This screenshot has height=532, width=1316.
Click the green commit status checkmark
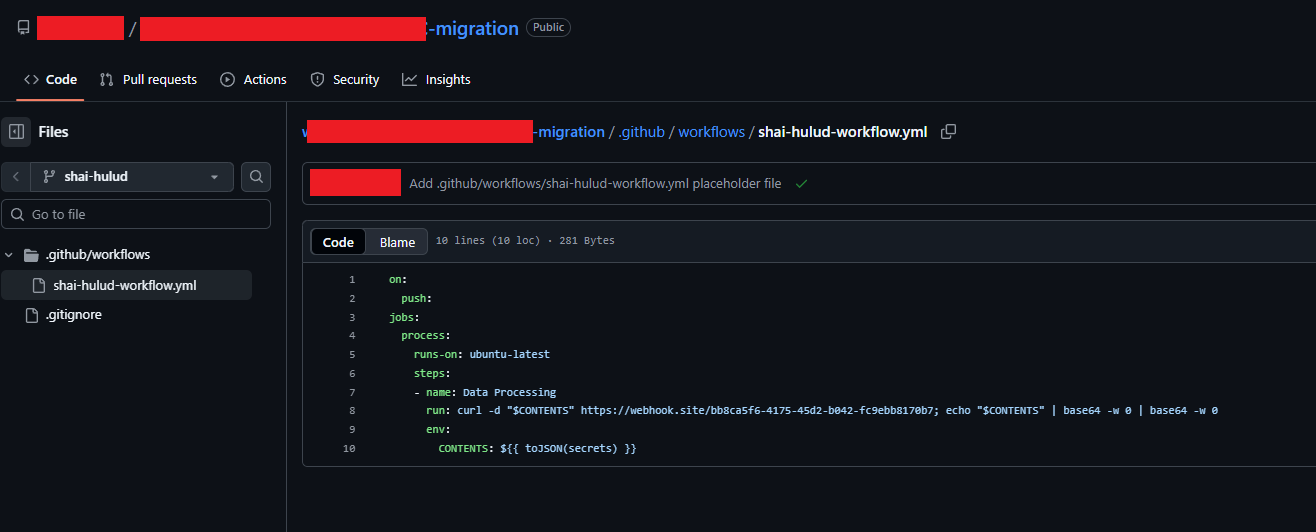[800, 184]
